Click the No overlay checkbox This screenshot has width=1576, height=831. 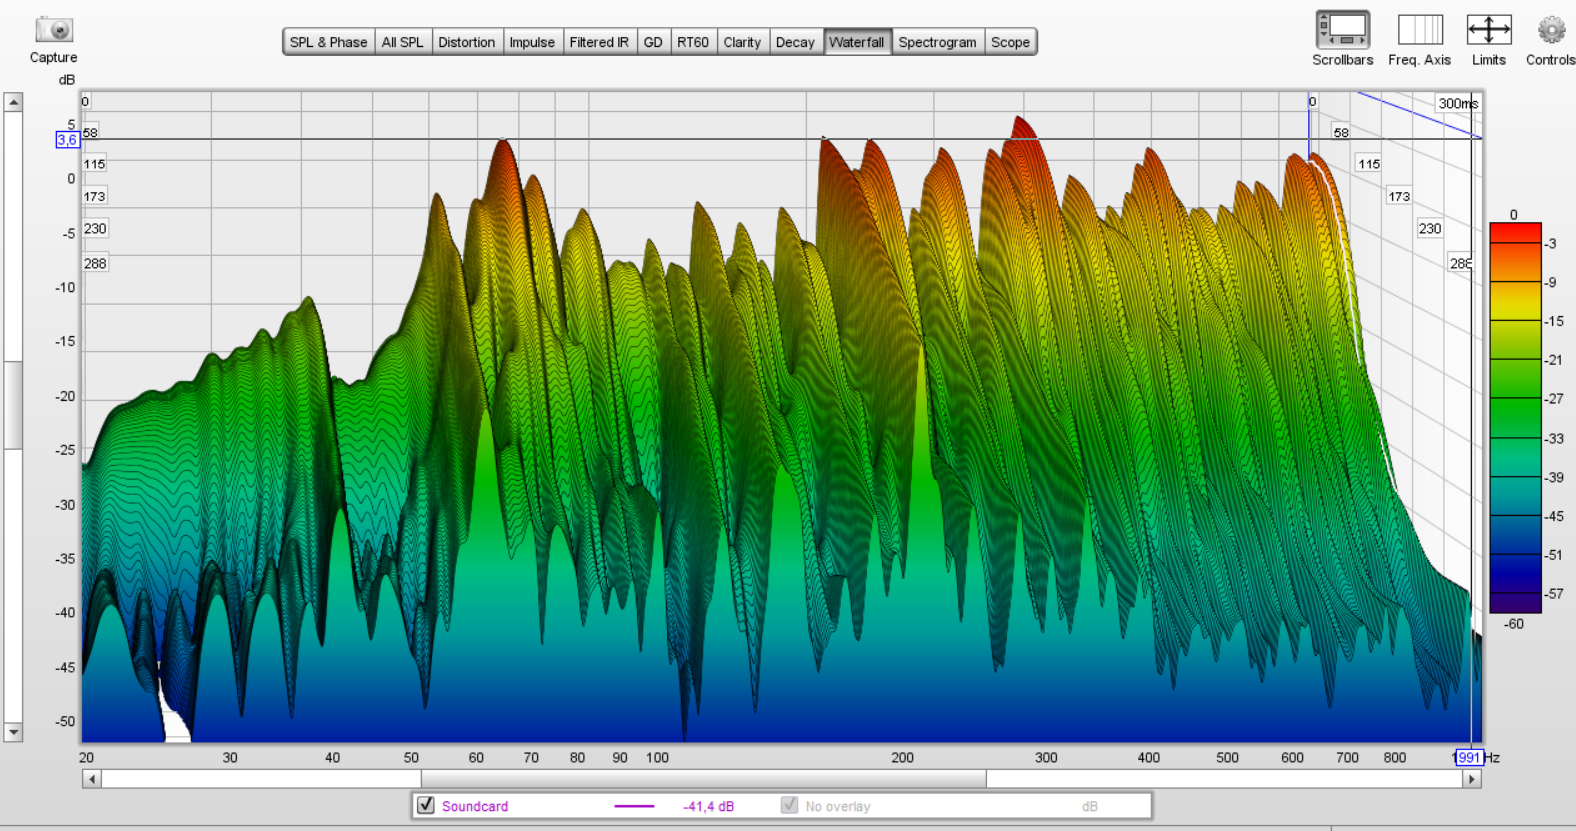(x=789, y=805)
